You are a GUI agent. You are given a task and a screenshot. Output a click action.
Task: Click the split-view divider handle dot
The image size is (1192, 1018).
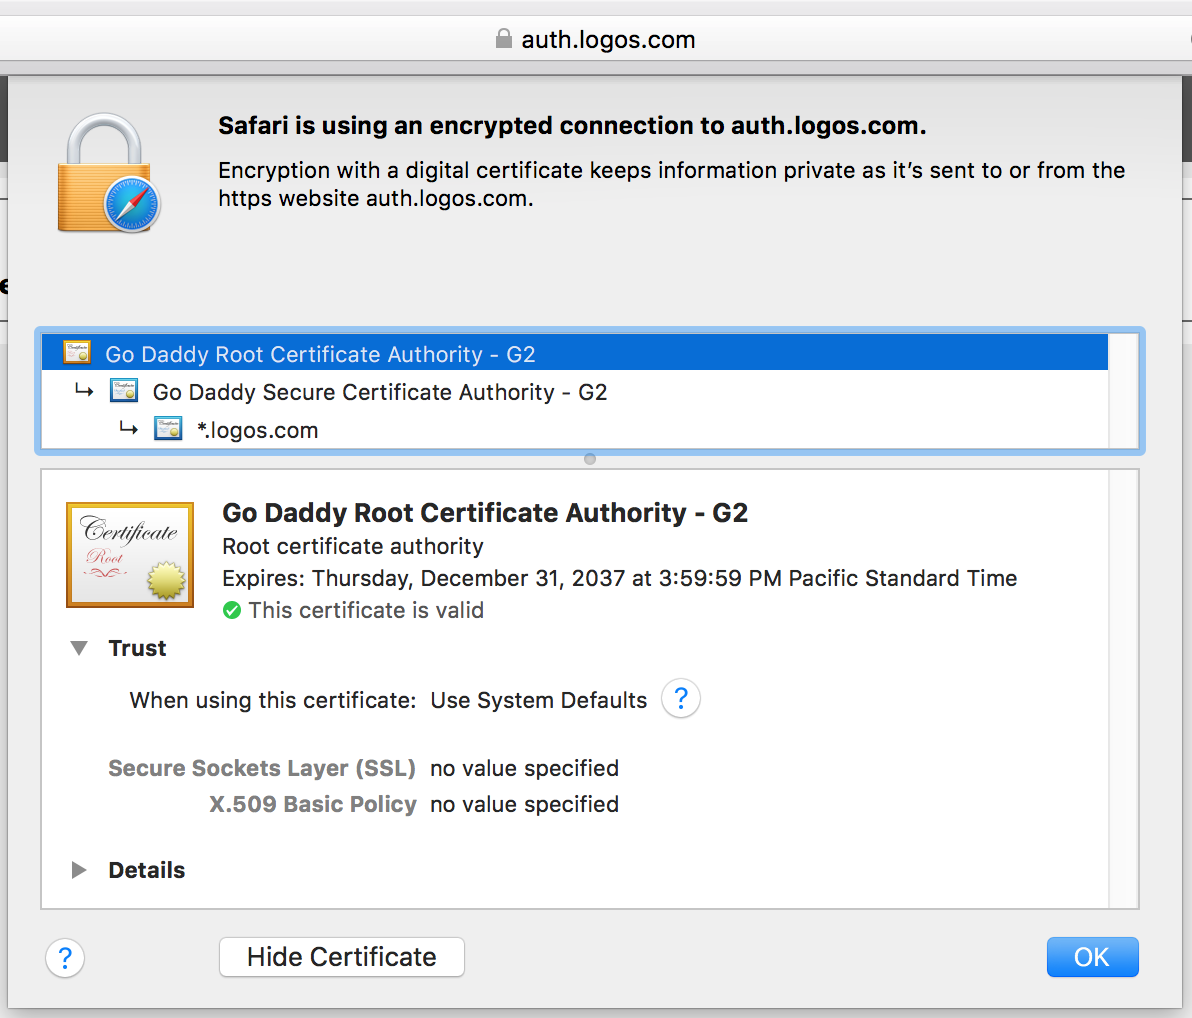pyautogui.click(x=589, y=459)
